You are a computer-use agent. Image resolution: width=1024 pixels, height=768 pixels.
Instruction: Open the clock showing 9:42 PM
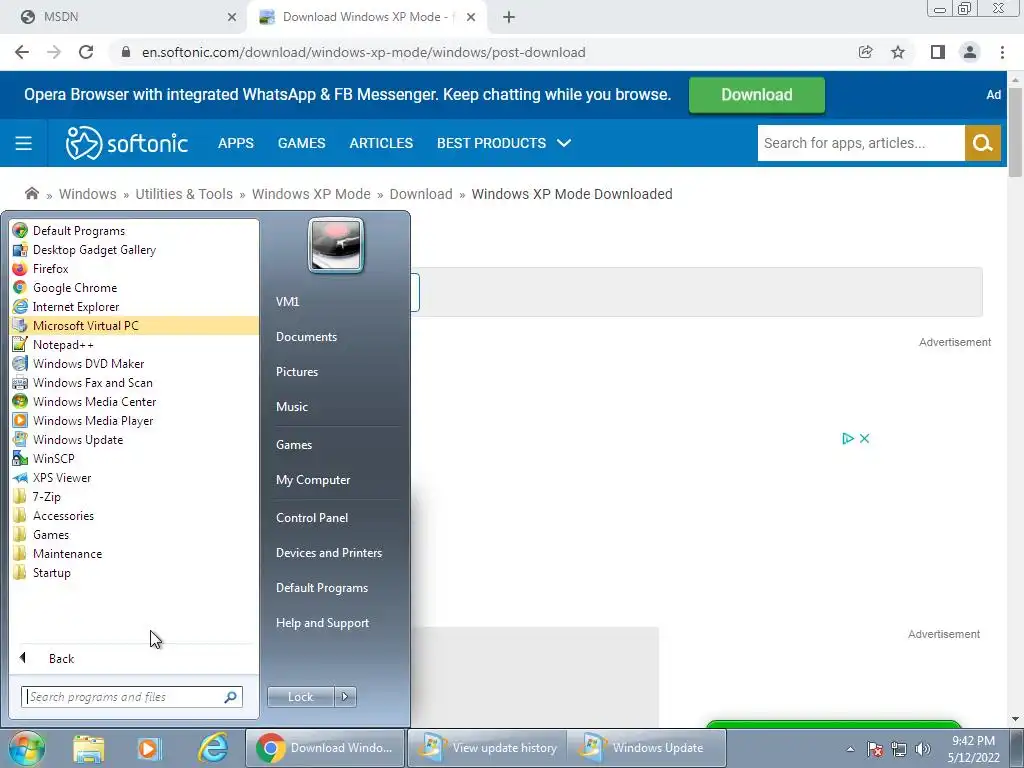click(974, 749)
